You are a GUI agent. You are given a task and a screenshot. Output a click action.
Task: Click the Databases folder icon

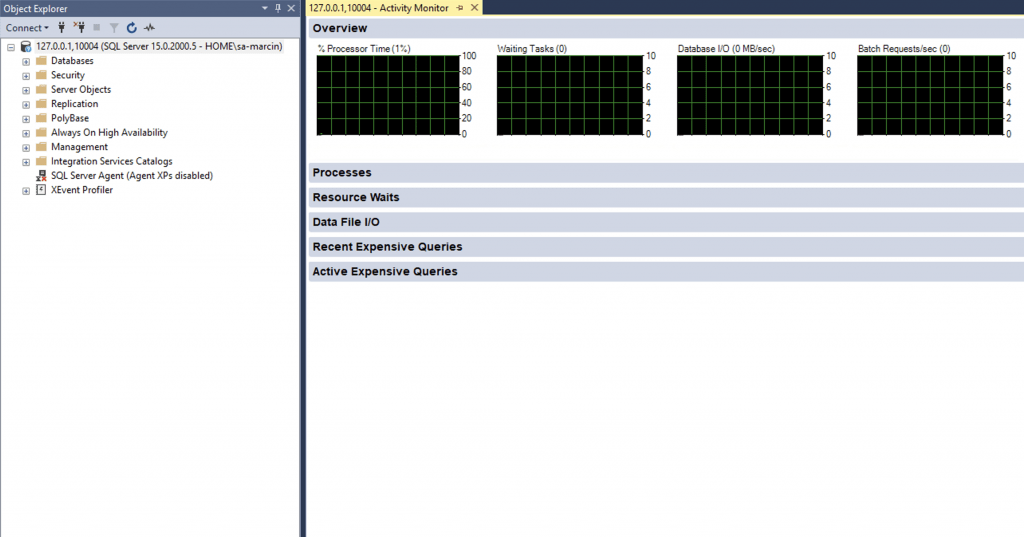[x=41, y=60]
